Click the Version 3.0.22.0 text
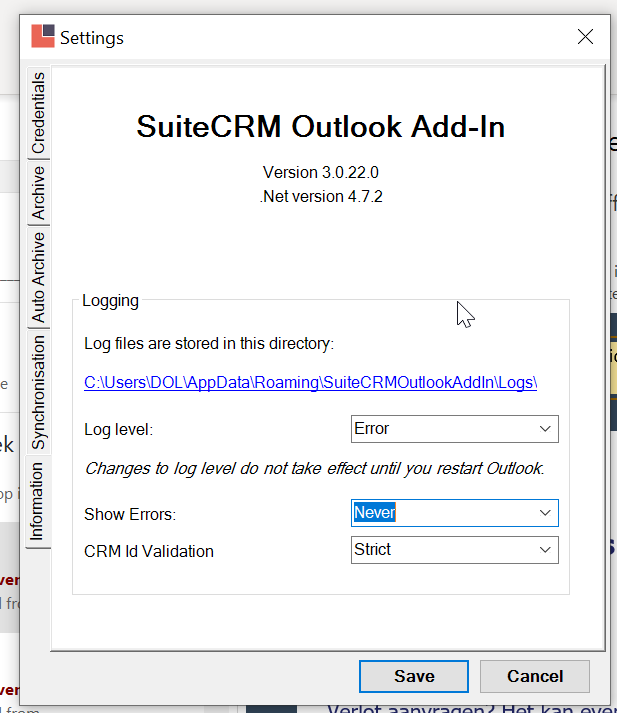The height and width of the screenshot is (713, 617). tap(321, 172)
